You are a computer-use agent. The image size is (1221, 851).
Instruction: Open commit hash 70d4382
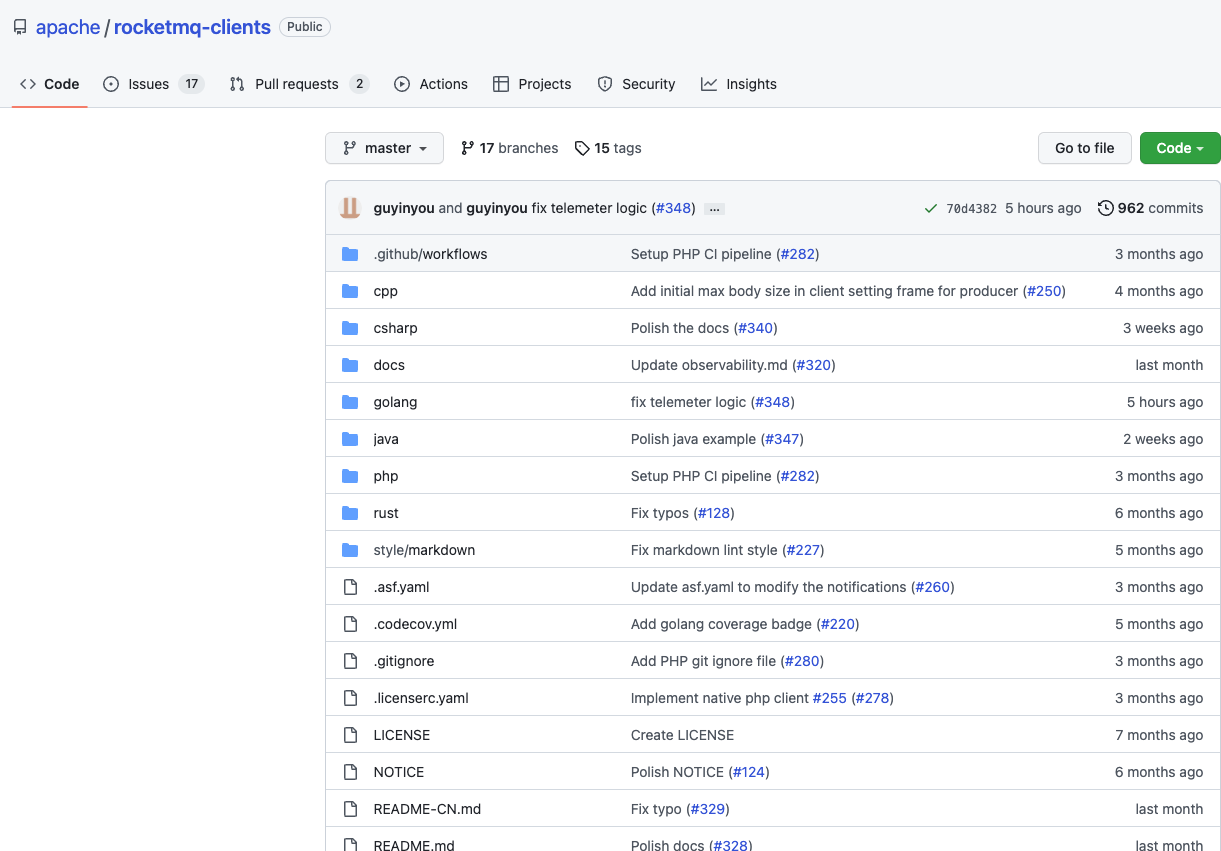971,208
